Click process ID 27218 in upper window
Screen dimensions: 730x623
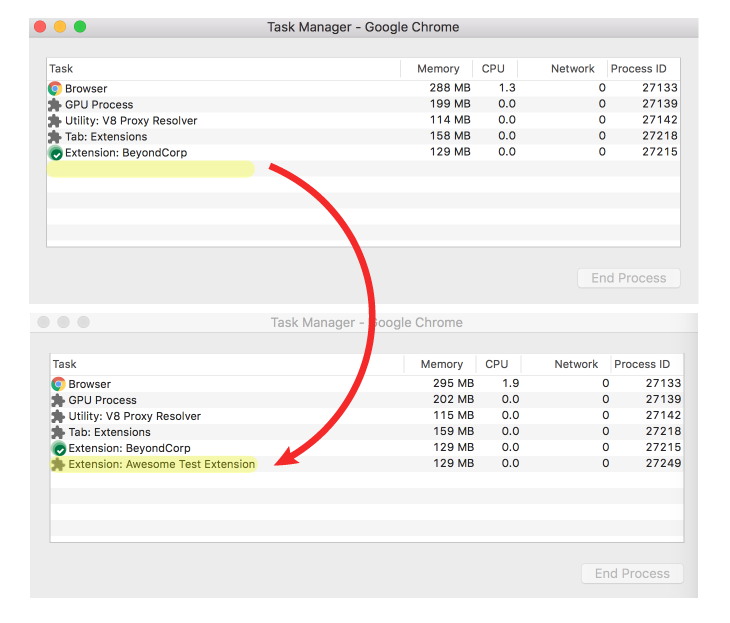(660, 136)
